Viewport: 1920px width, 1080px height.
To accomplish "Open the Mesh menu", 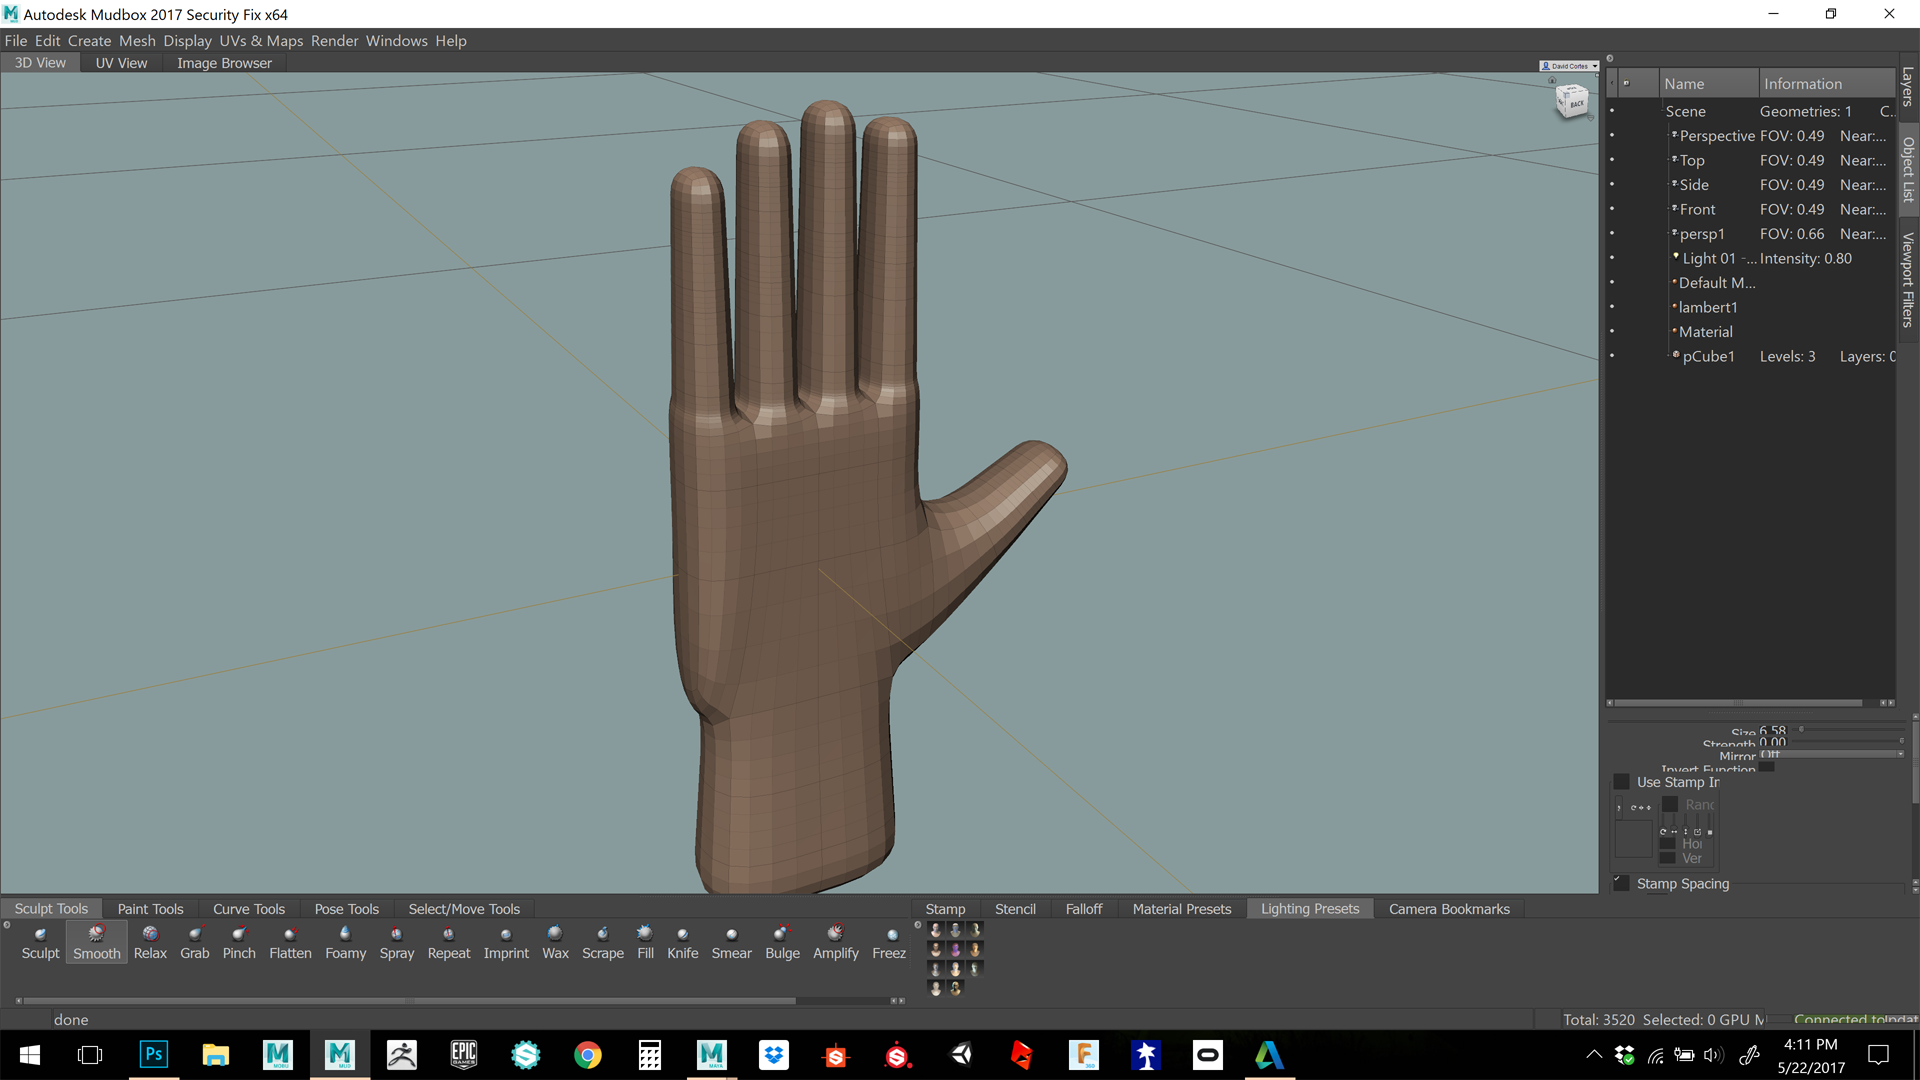I will [137, 41].
